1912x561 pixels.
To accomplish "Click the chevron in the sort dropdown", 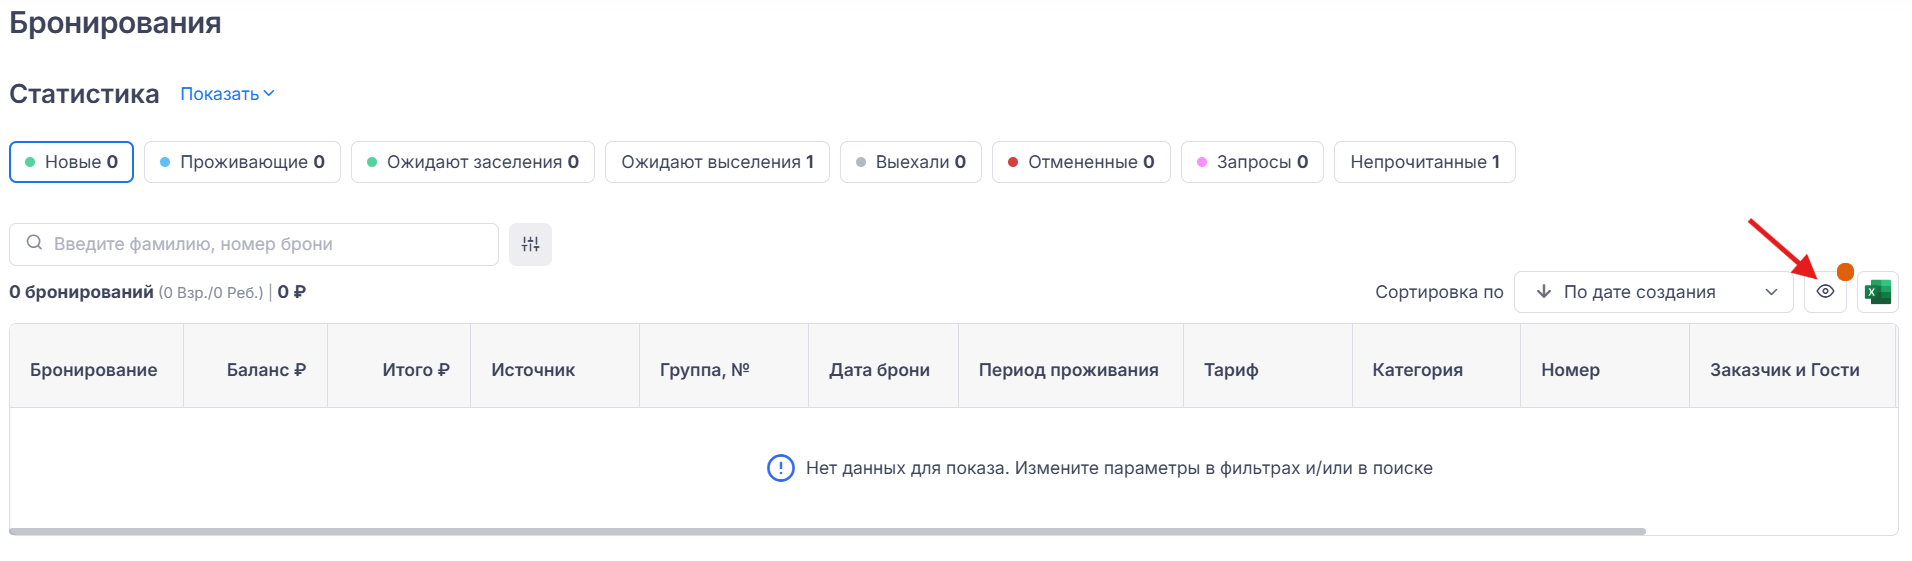I will click(x=1771, y=292).
